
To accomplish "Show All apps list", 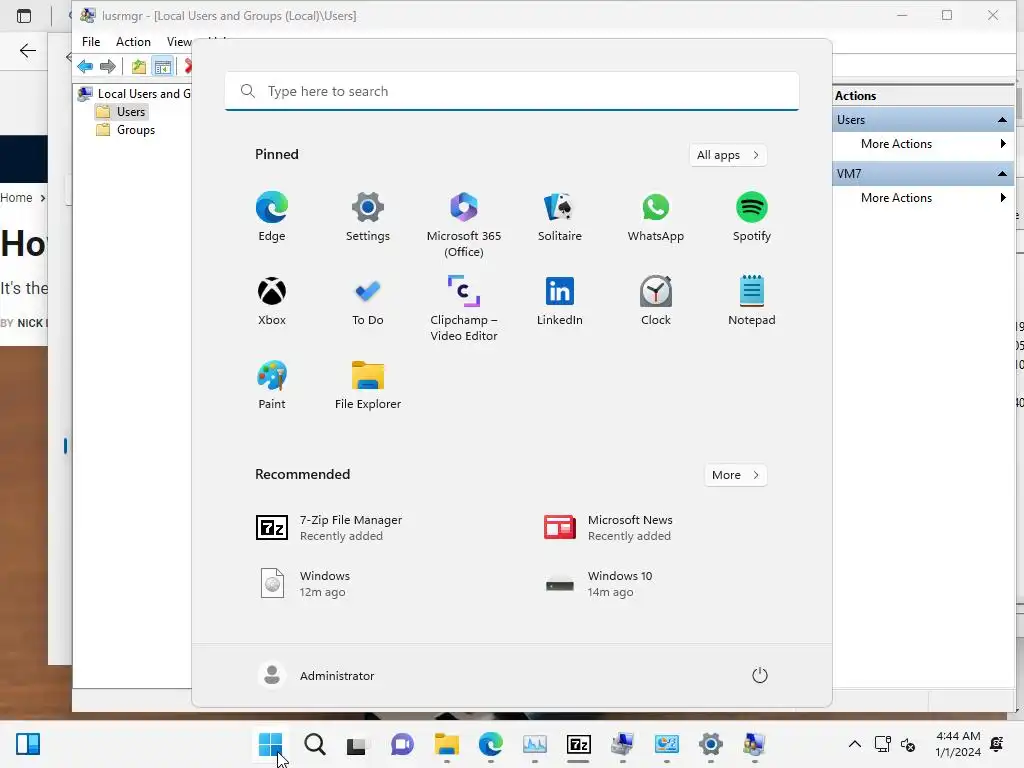I will pos(728,155).
